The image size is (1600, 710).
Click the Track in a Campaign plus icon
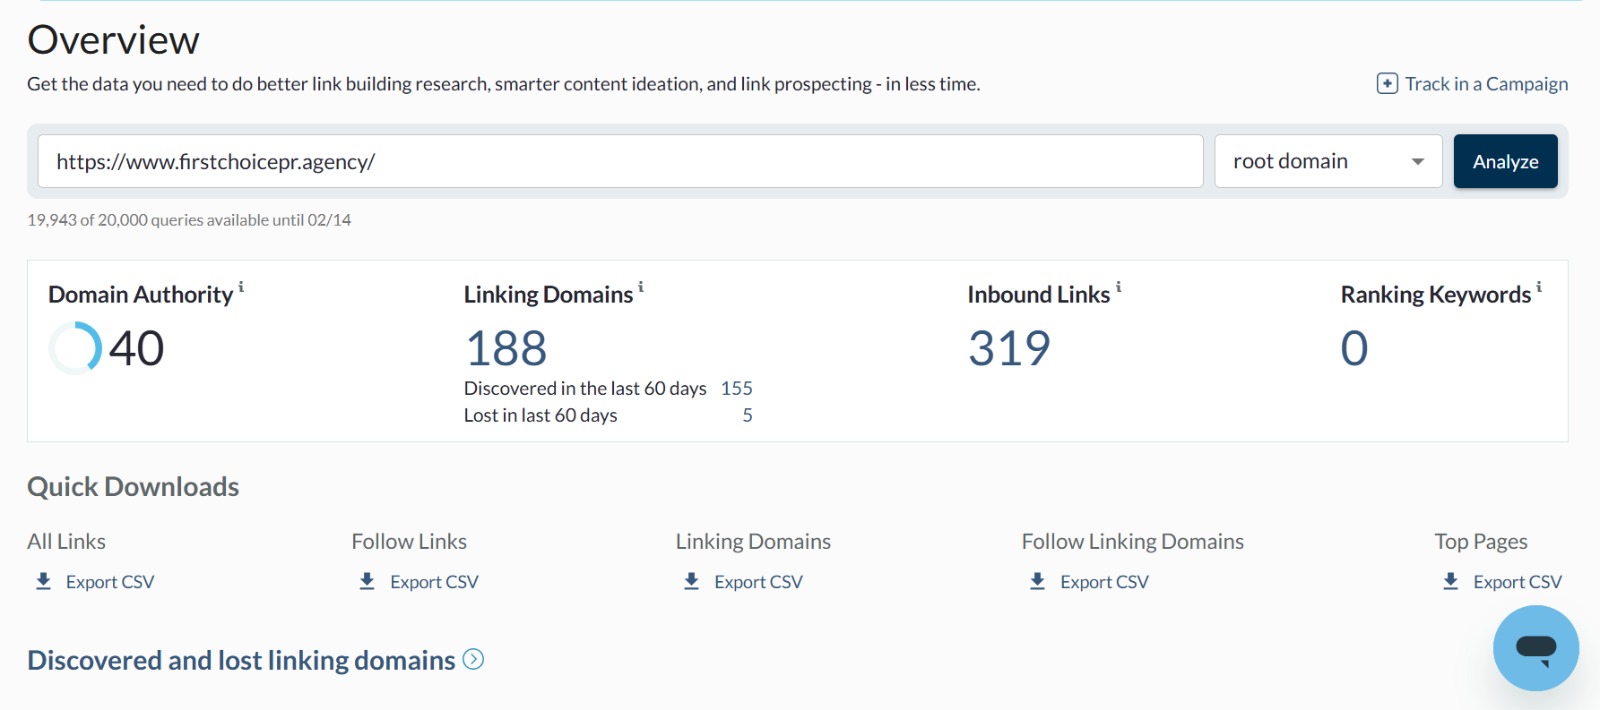(x=1387, y=84)
